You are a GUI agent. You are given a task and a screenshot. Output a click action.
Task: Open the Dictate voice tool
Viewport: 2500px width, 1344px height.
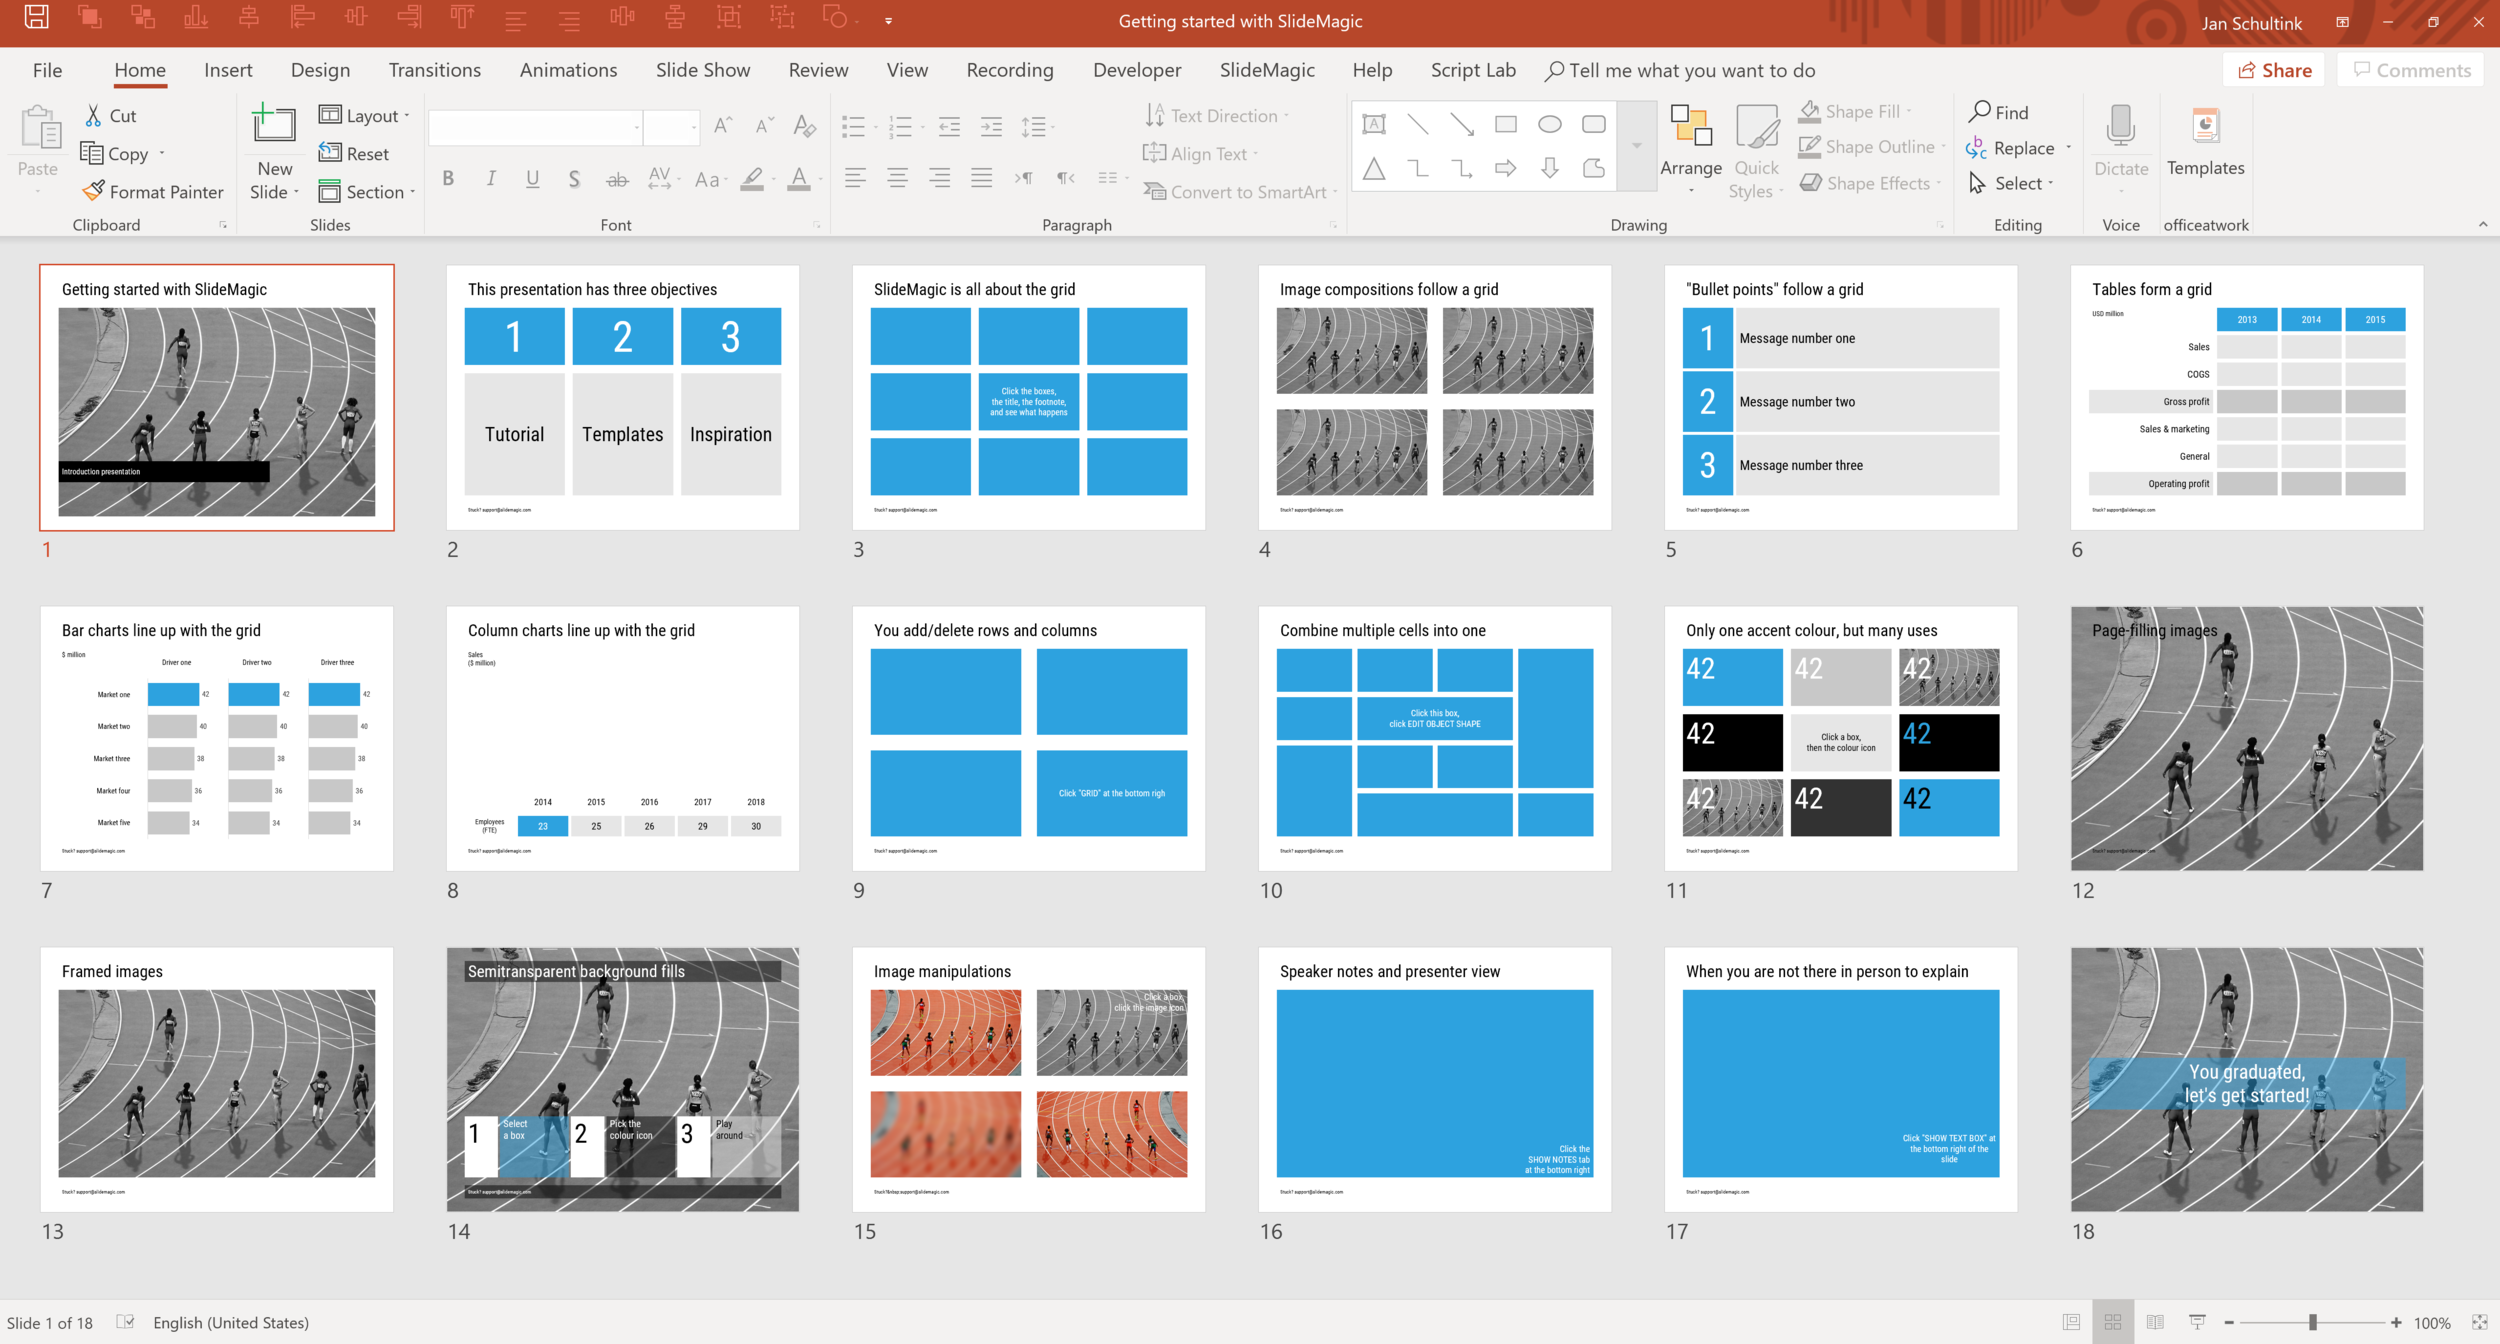point(2120,140)
